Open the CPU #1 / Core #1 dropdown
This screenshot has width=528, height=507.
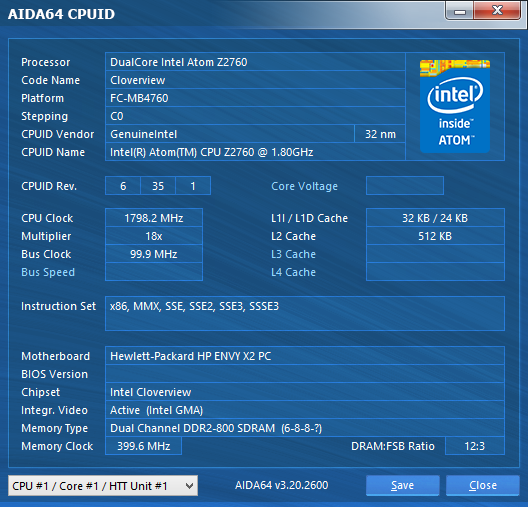coord(103,485)
